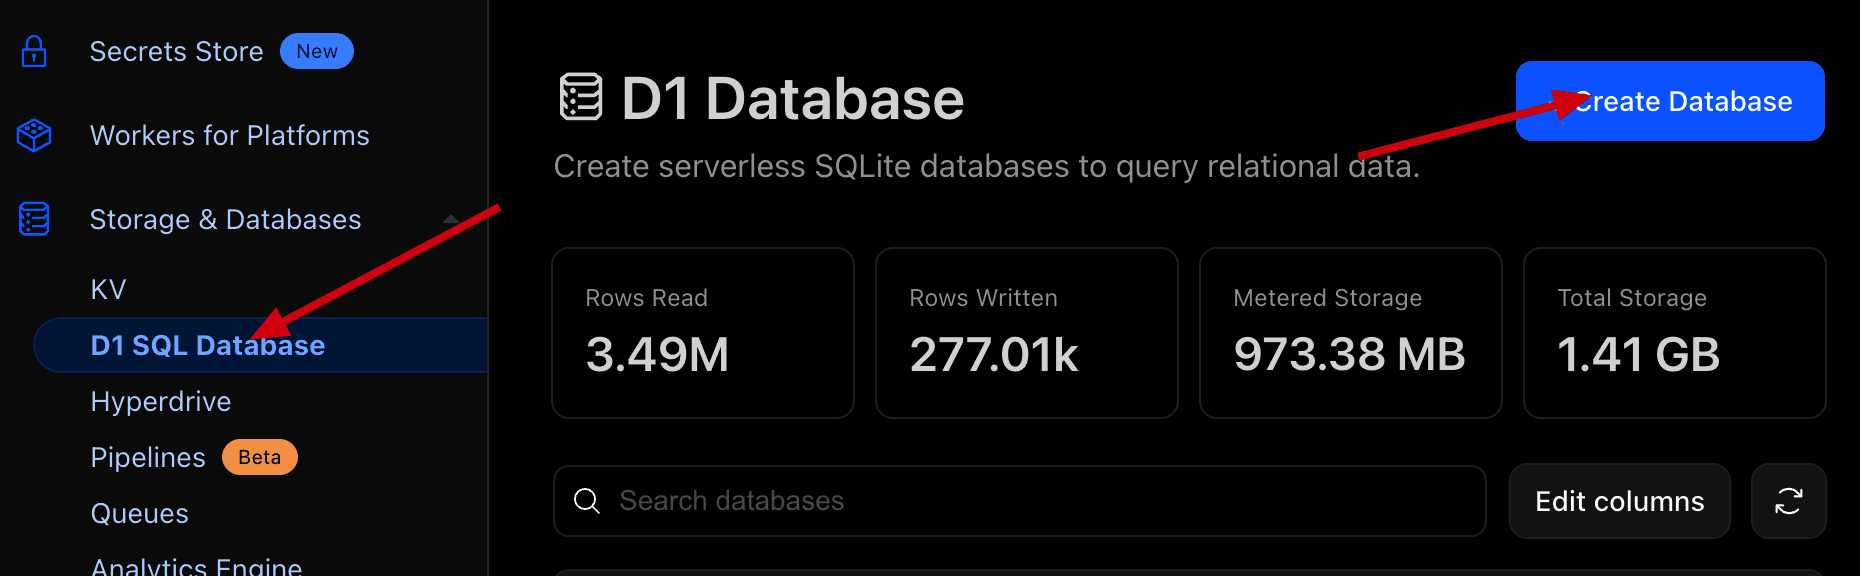Image resolution: width=1860 pixels, height=576 pixels.
Task: Open Queues from the sidebar
Action: coord(139,513)
